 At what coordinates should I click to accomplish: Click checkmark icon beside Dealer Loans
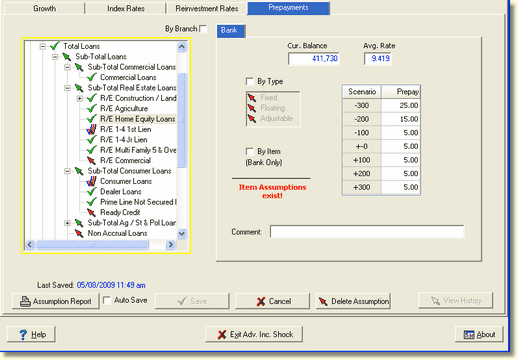tap(92, 192)
